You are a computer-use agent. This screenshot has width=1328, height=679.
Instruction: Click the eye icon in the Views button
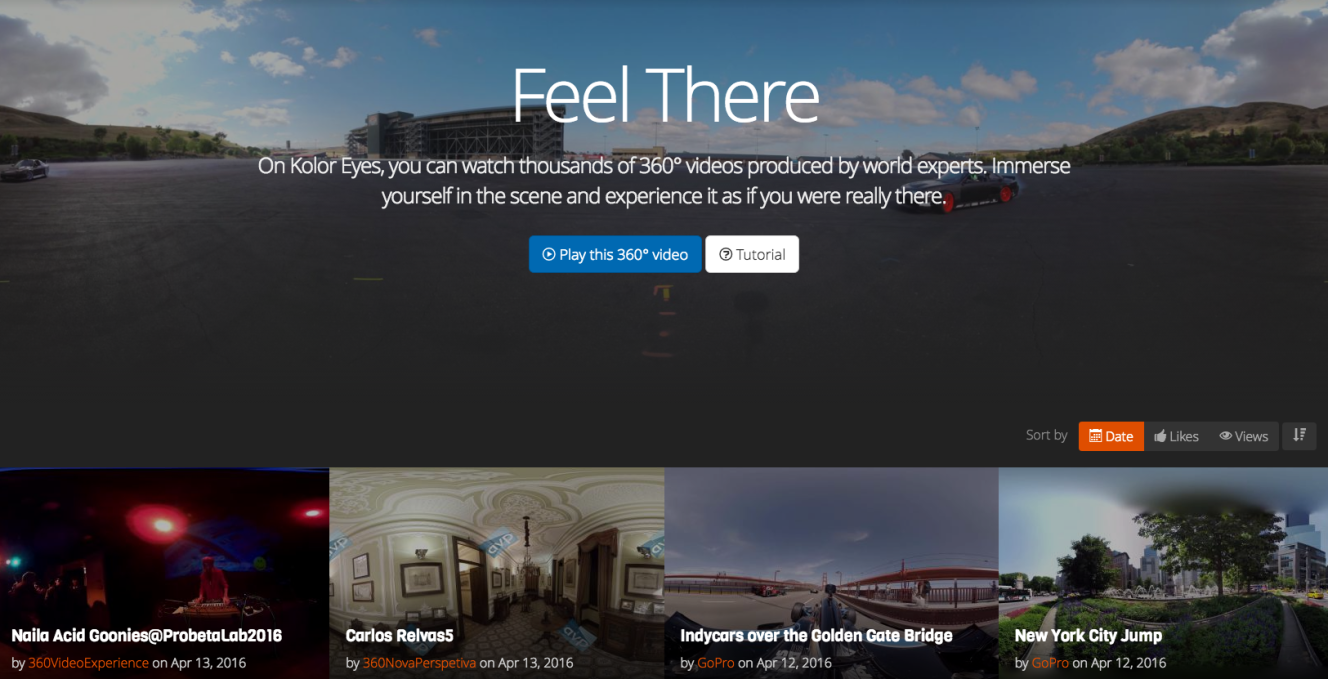point(1225,436)
